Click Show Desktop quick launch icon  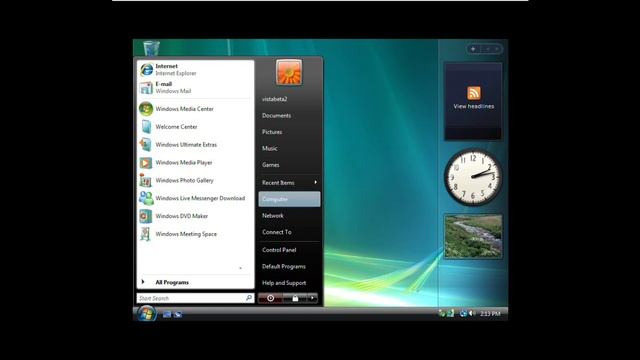pyautogui.click(x=167, y=314)
